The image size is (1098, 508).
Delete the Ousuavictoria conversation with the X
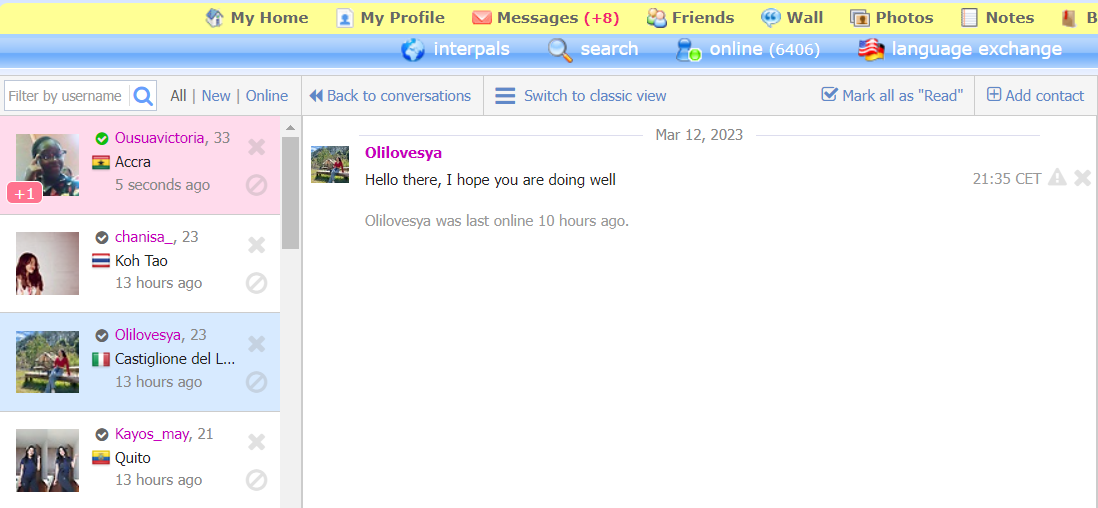tap(256, 146)
